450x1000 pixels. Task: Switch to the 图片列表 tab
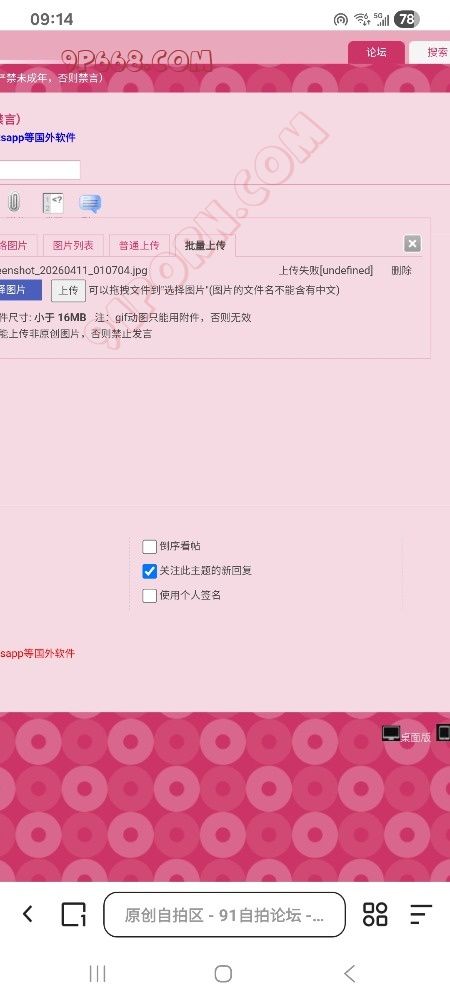pyautogui.click(x=73, y=246)
